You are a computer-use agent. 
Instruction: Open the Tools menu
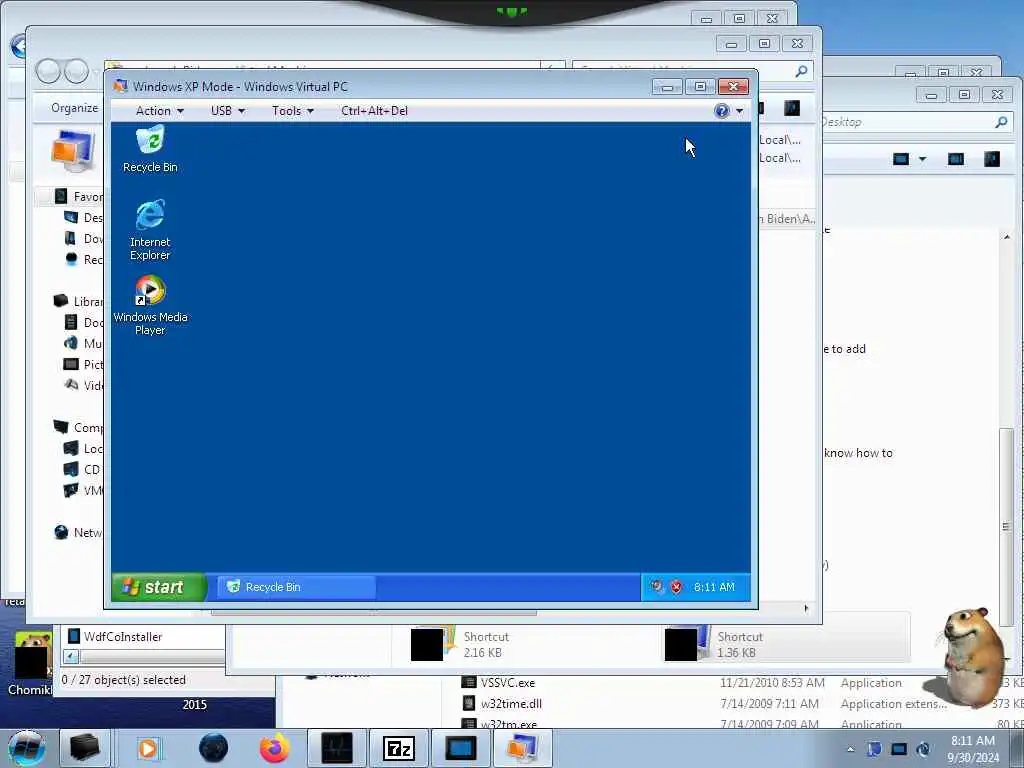293,111
